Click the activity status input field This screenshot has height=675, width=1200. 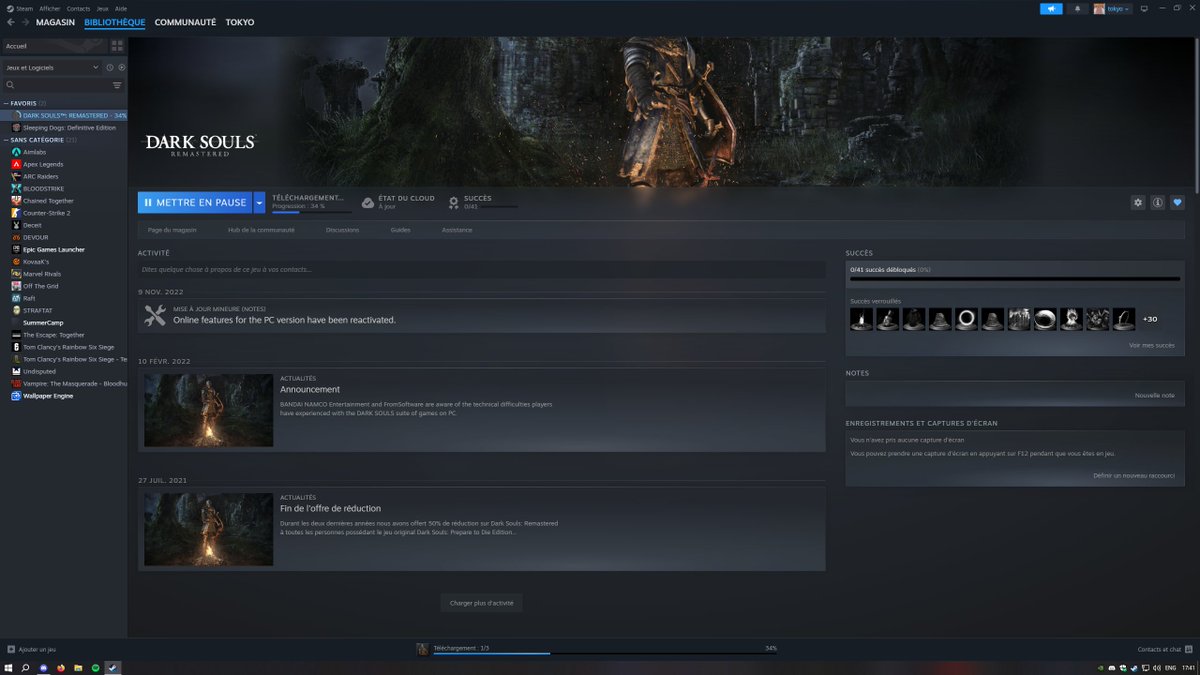coord(482,269)
